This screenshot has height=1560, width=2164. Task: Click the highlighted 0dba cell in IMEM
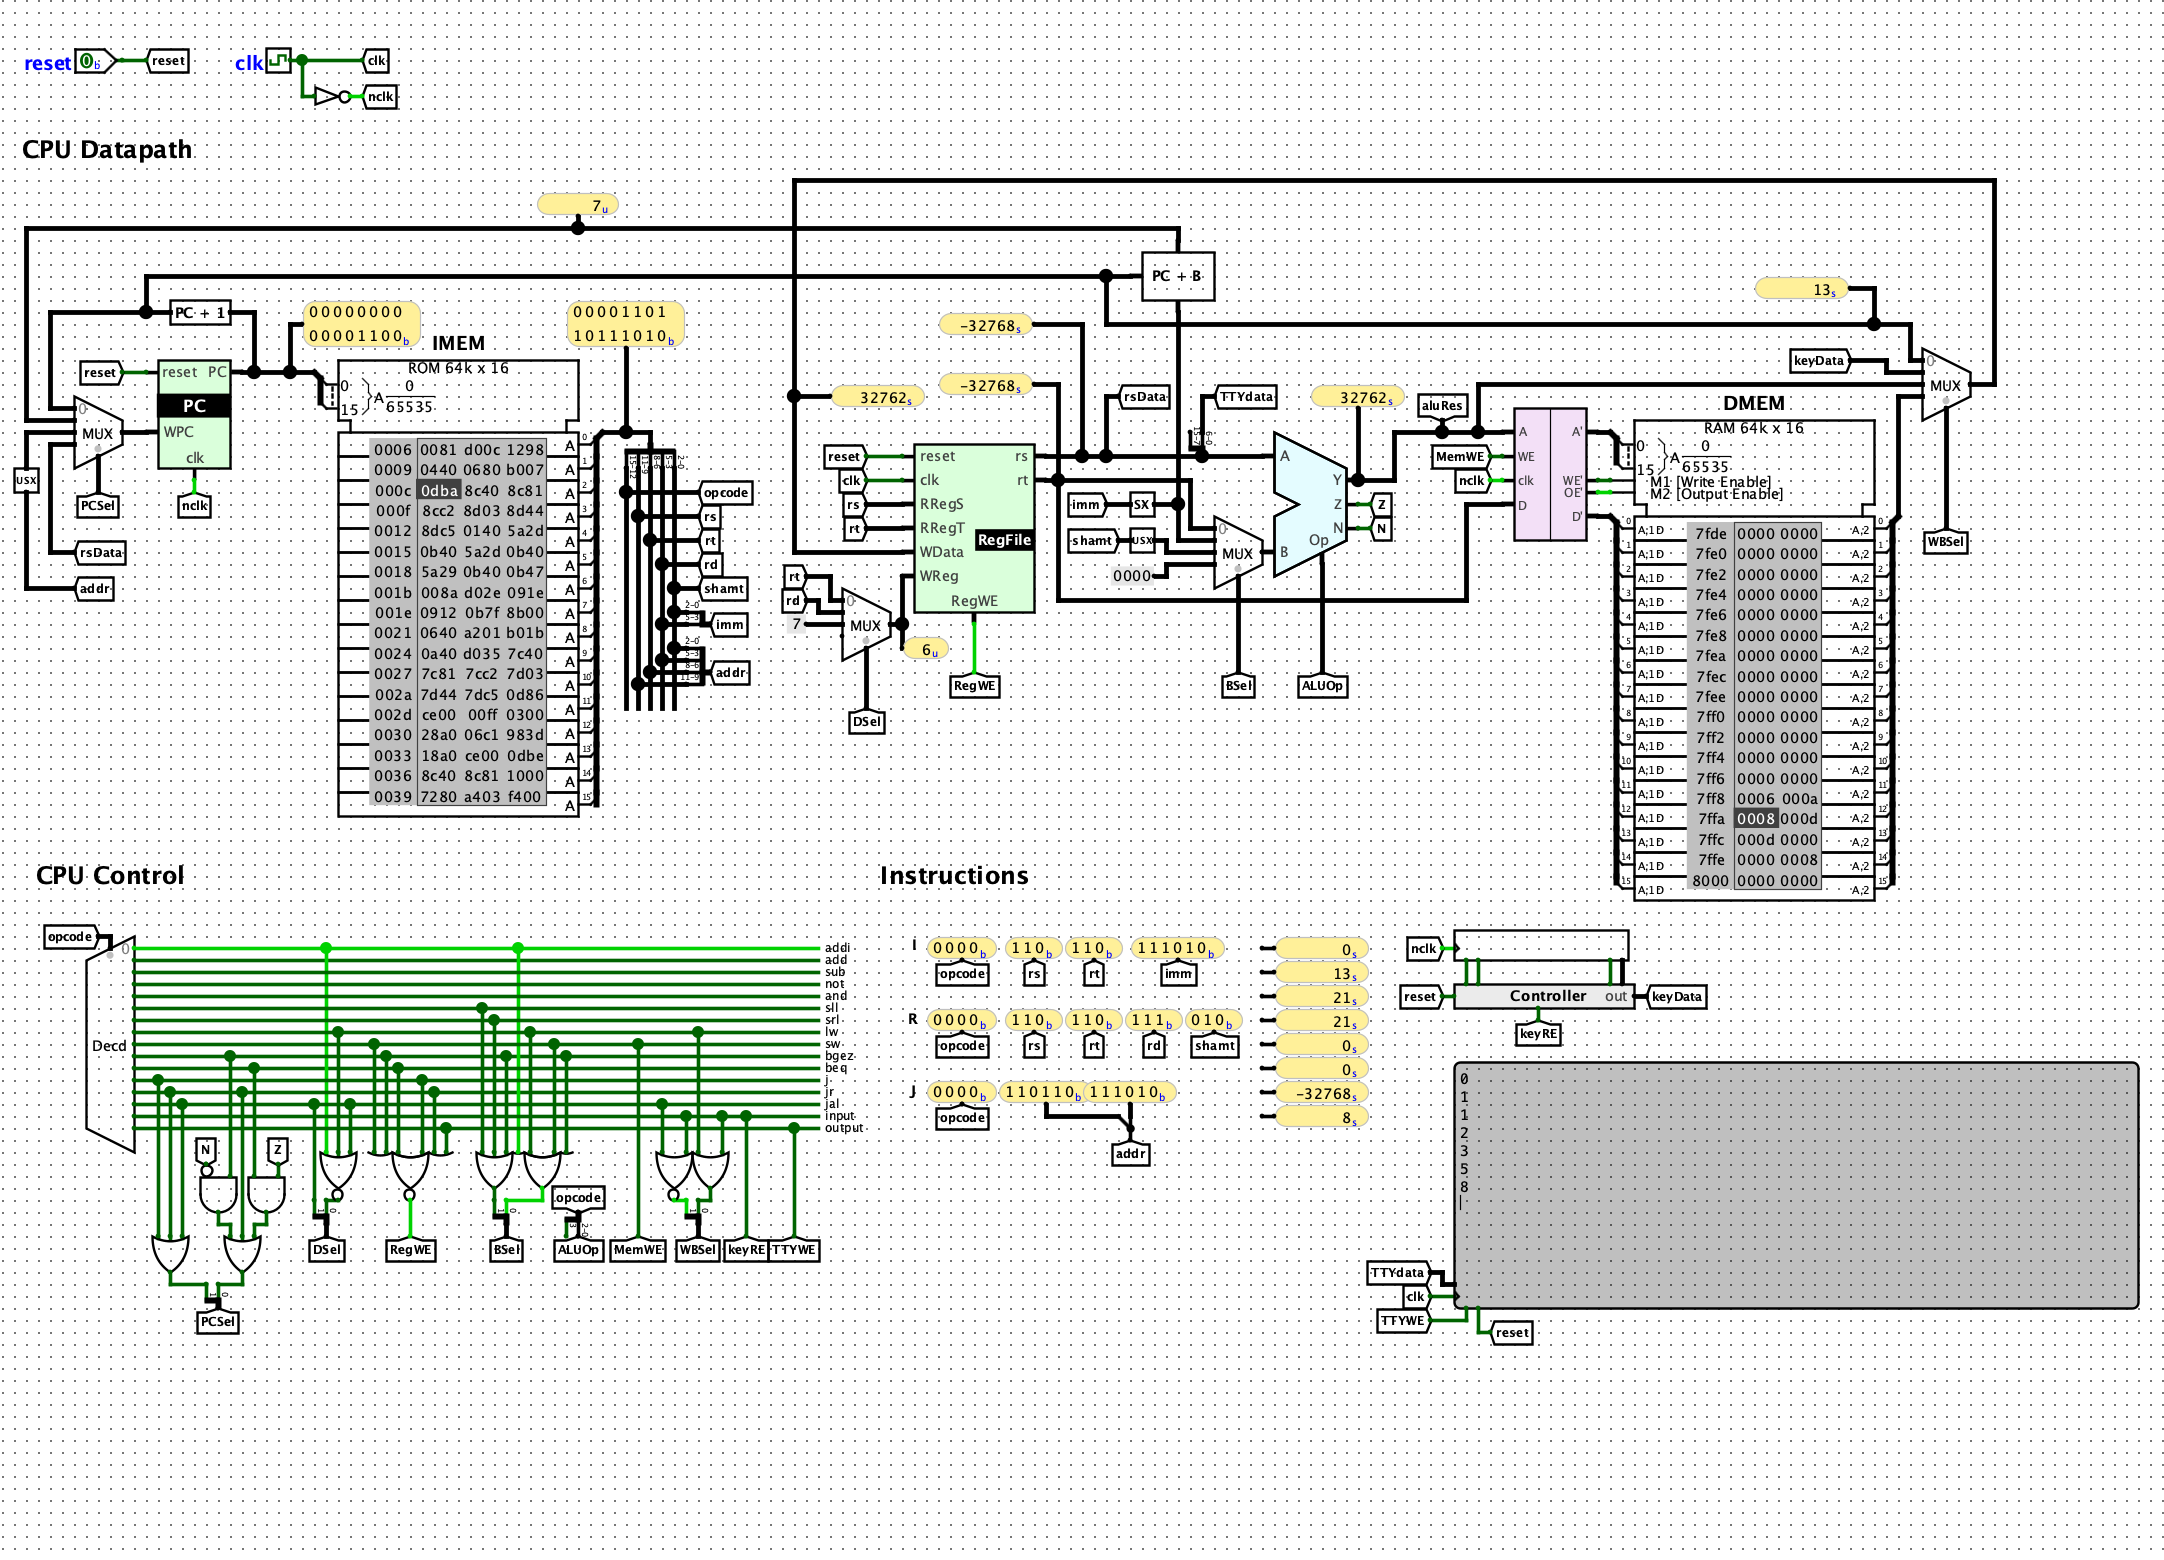tap(439, 491)
